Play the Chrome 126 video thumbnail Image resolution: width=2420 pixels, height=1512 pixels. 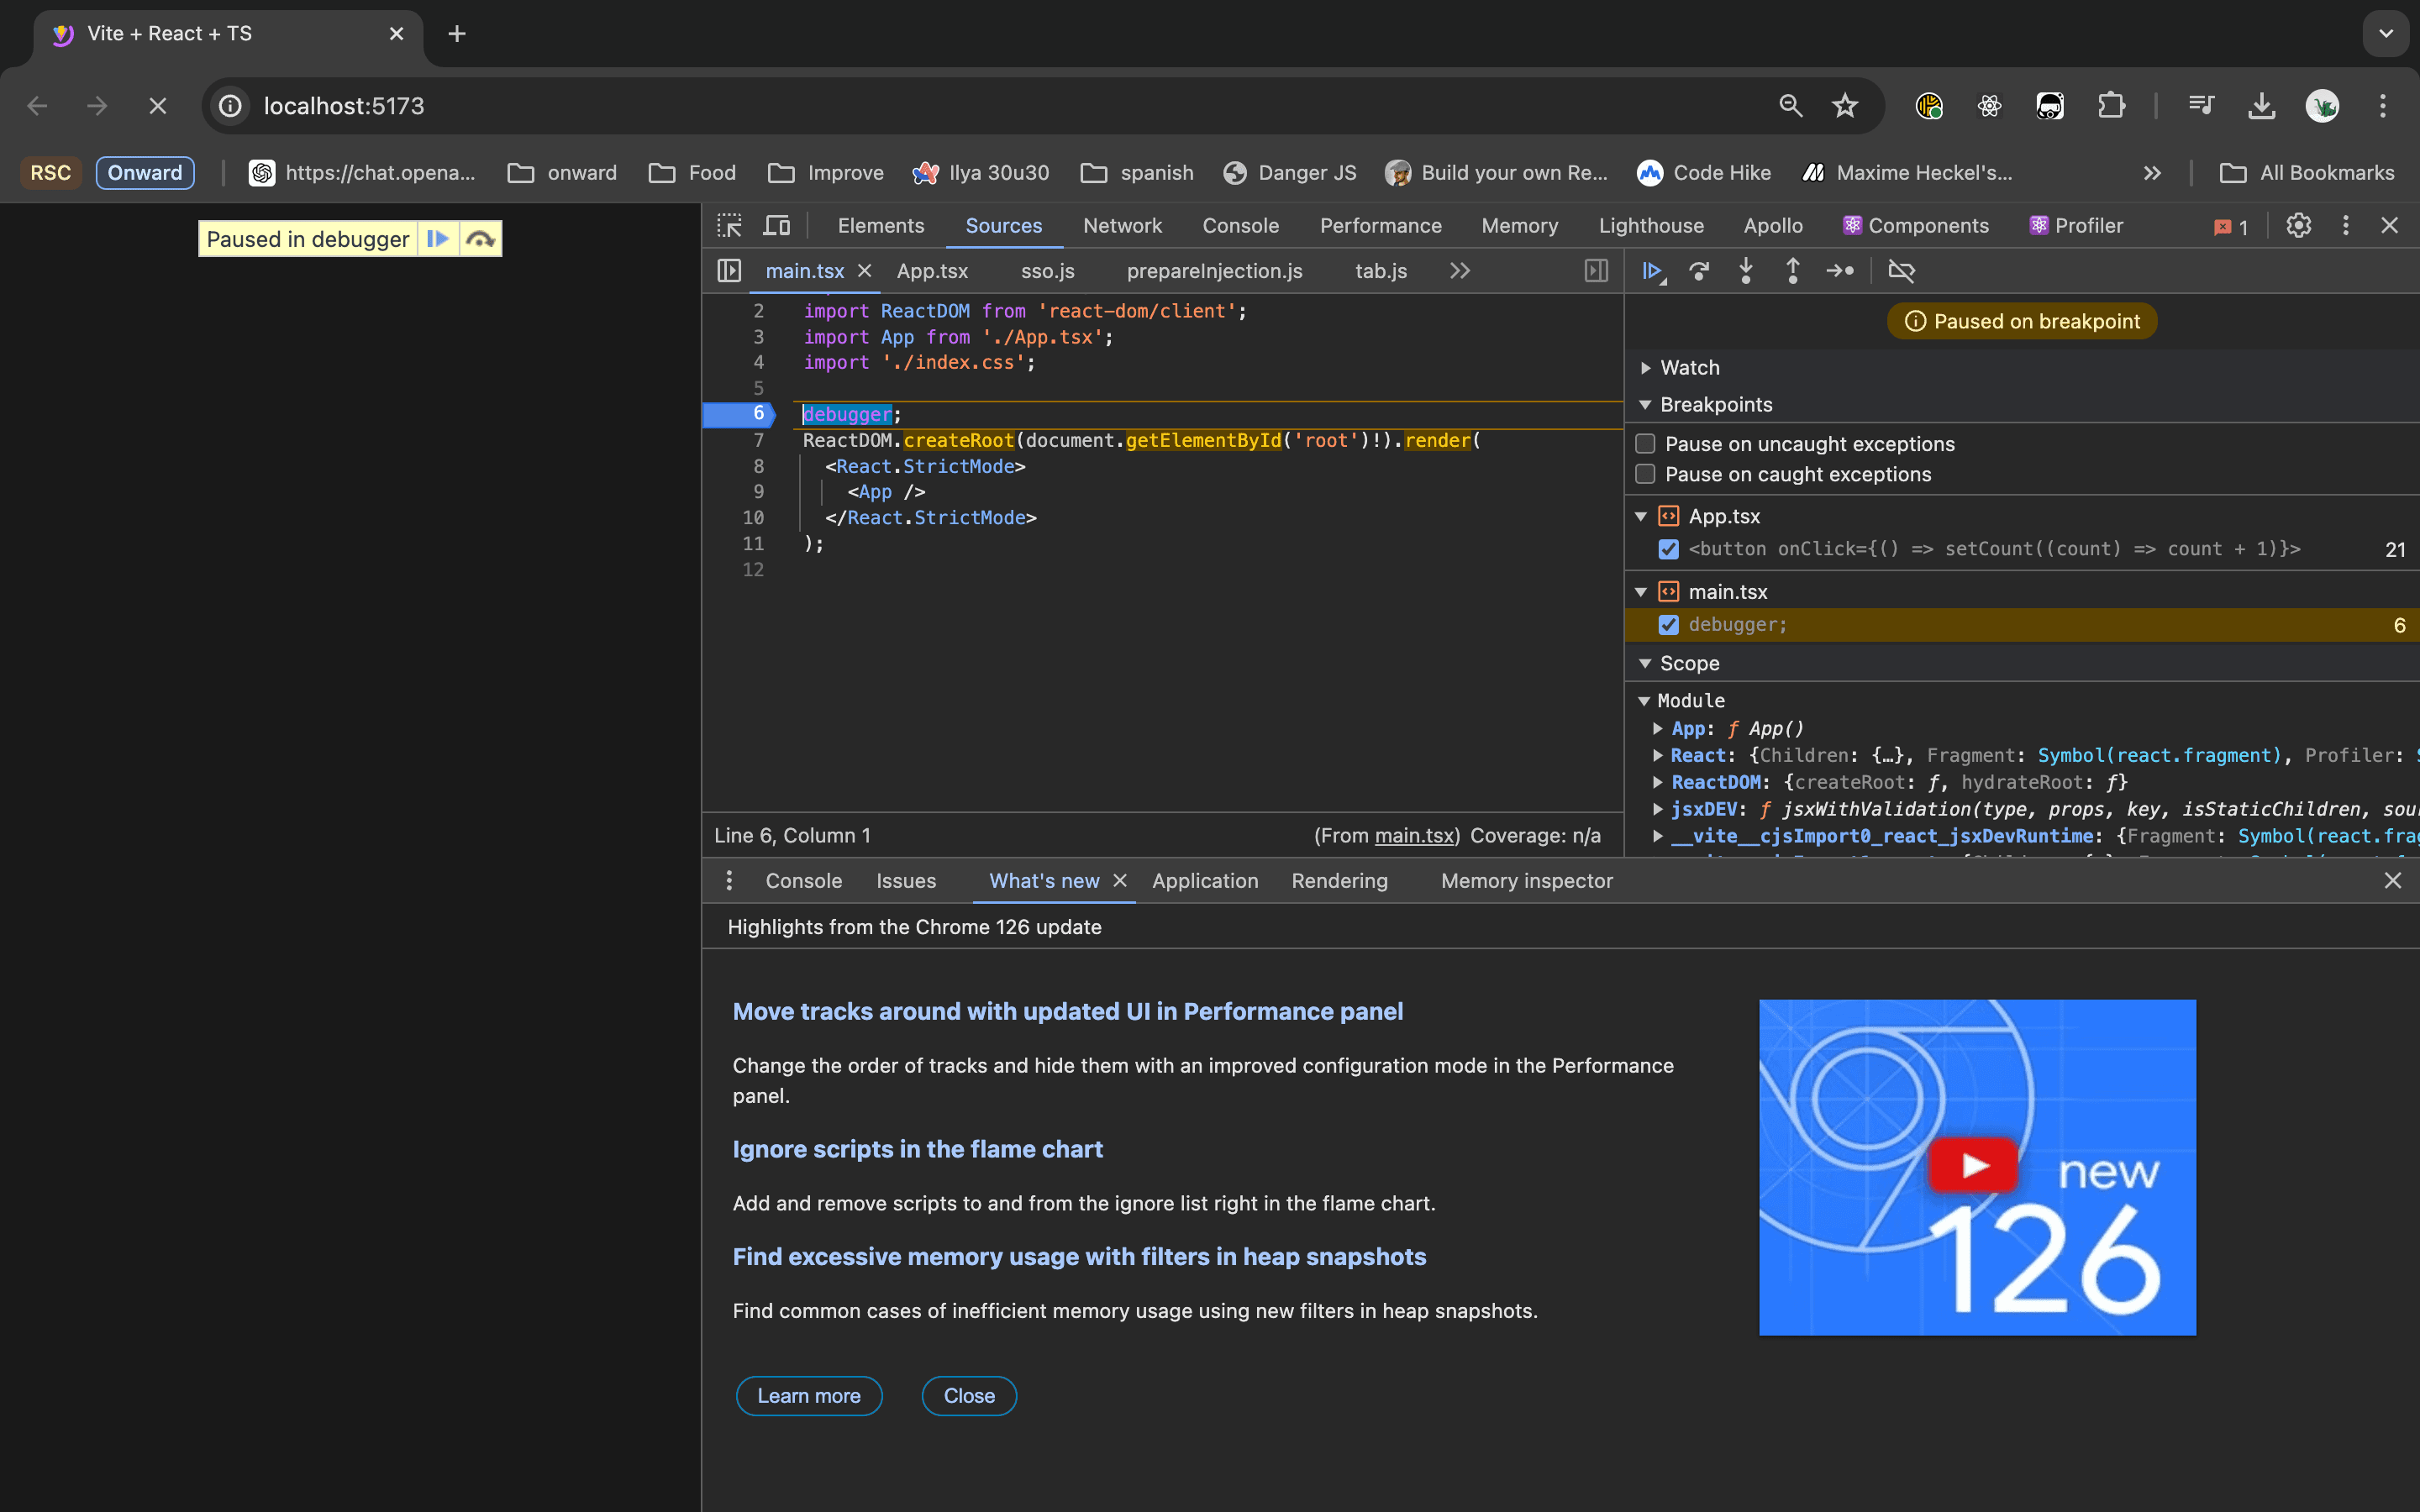click(x=1972, y=1165)
